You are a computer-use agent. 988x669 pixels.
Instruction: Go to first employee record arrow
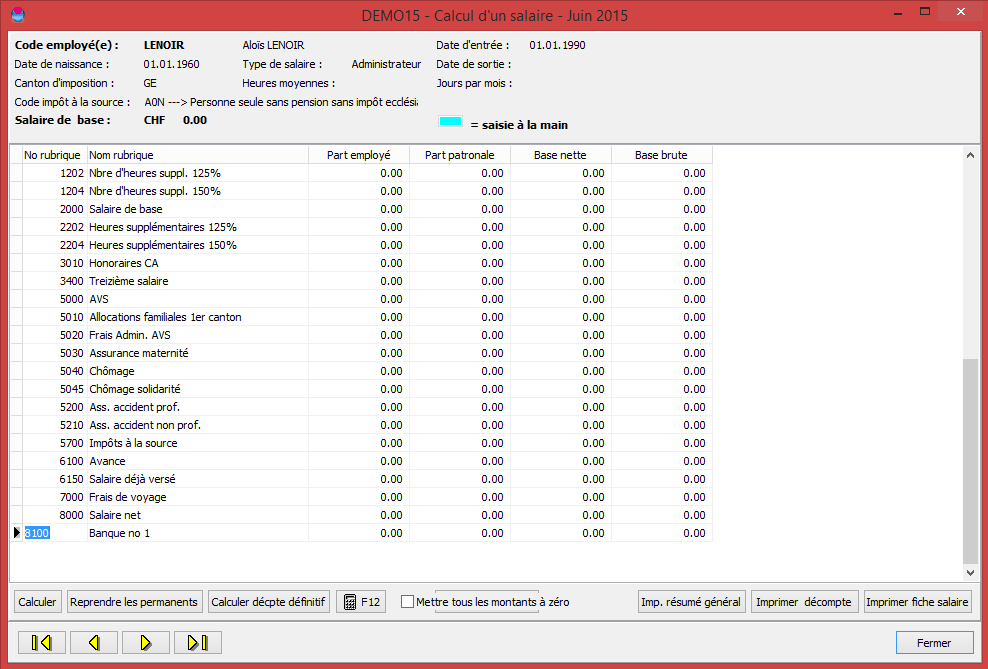click(41, 643)
